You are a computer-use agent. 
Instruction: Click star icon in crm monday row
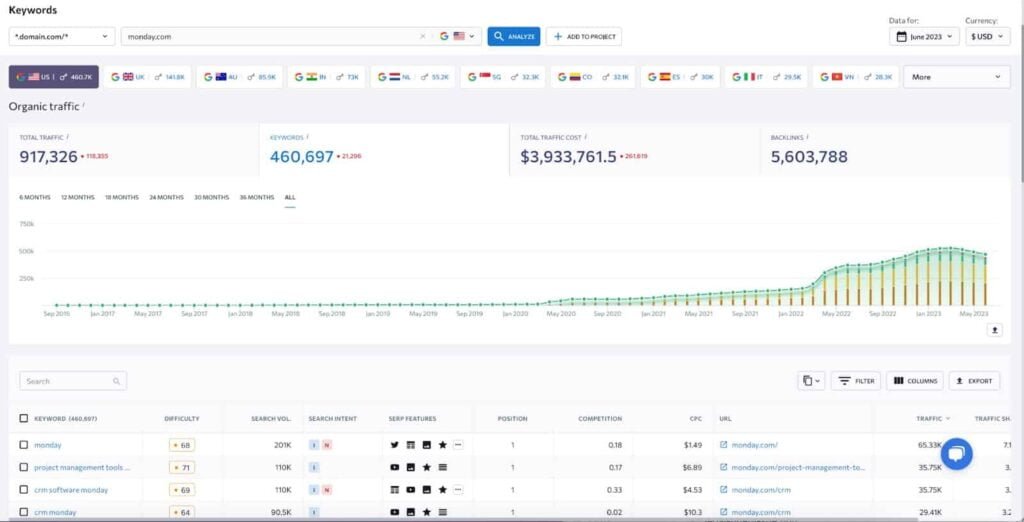point(426,512)
